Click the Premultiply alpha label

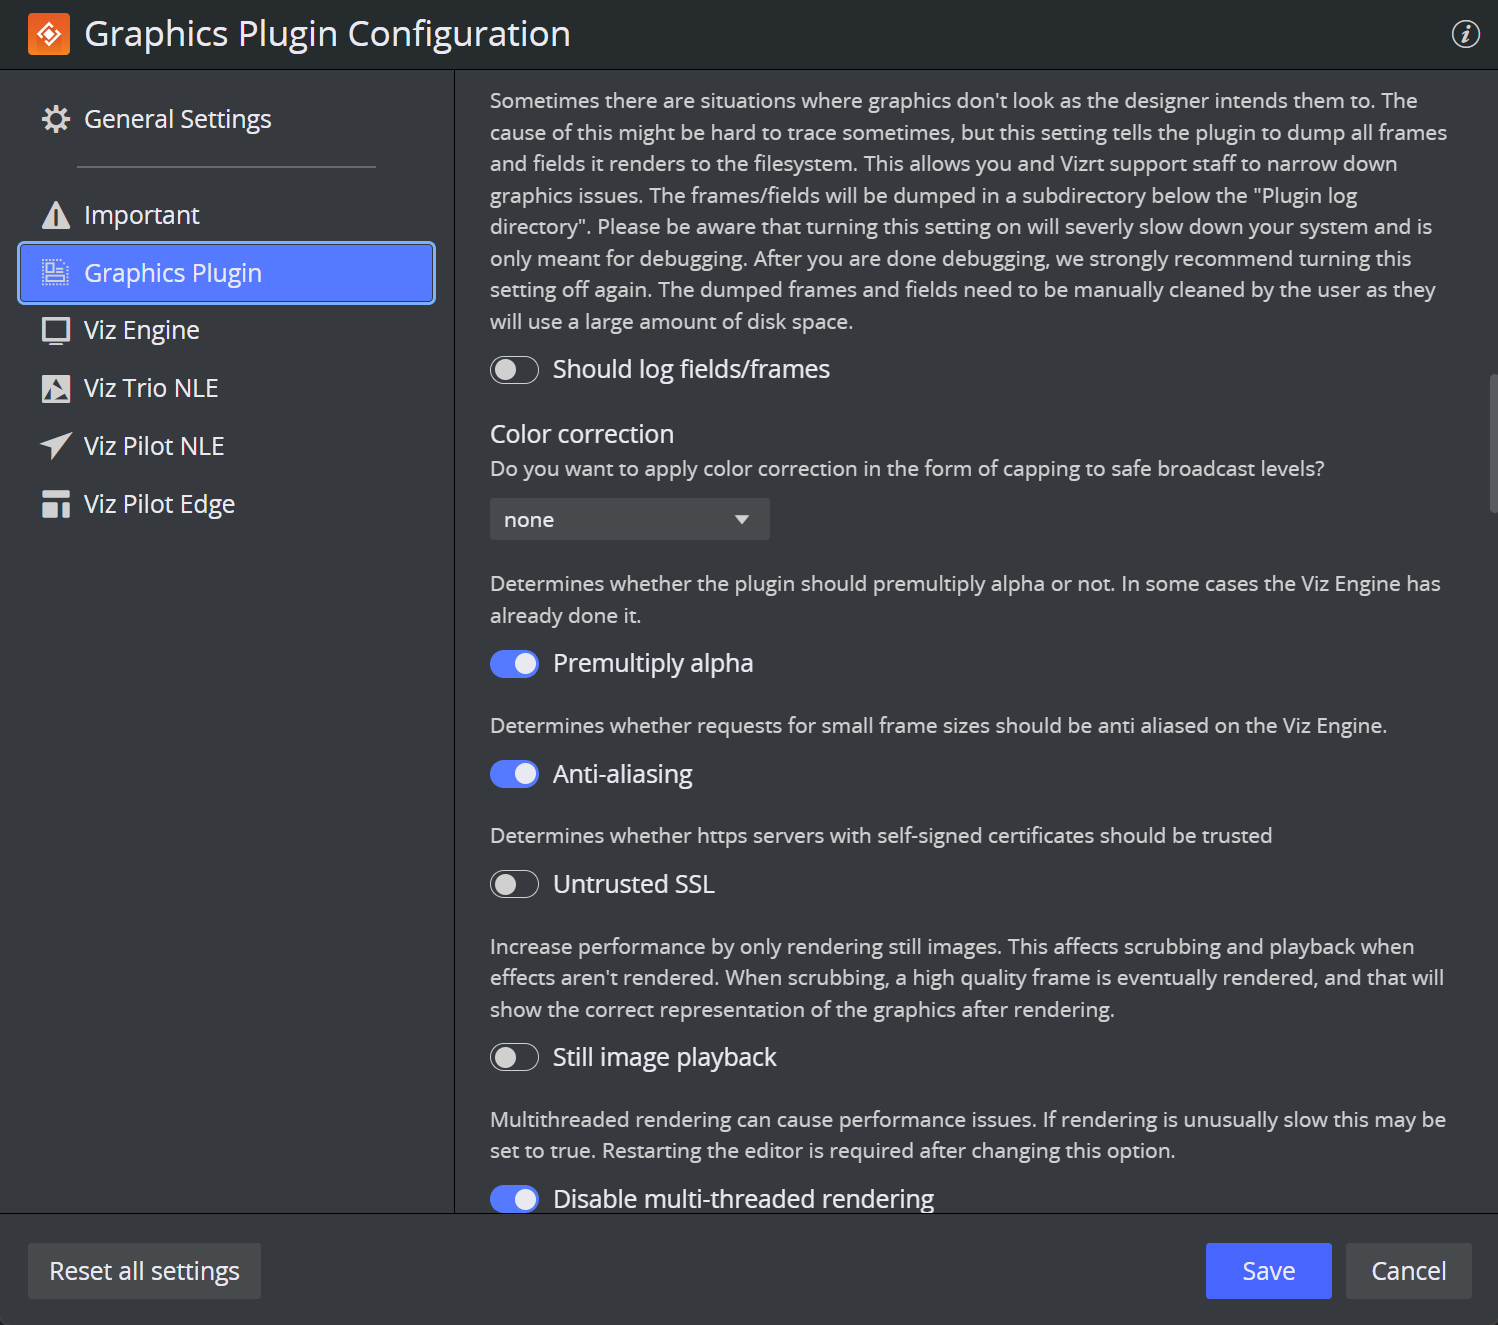click(x=653, y=664)
